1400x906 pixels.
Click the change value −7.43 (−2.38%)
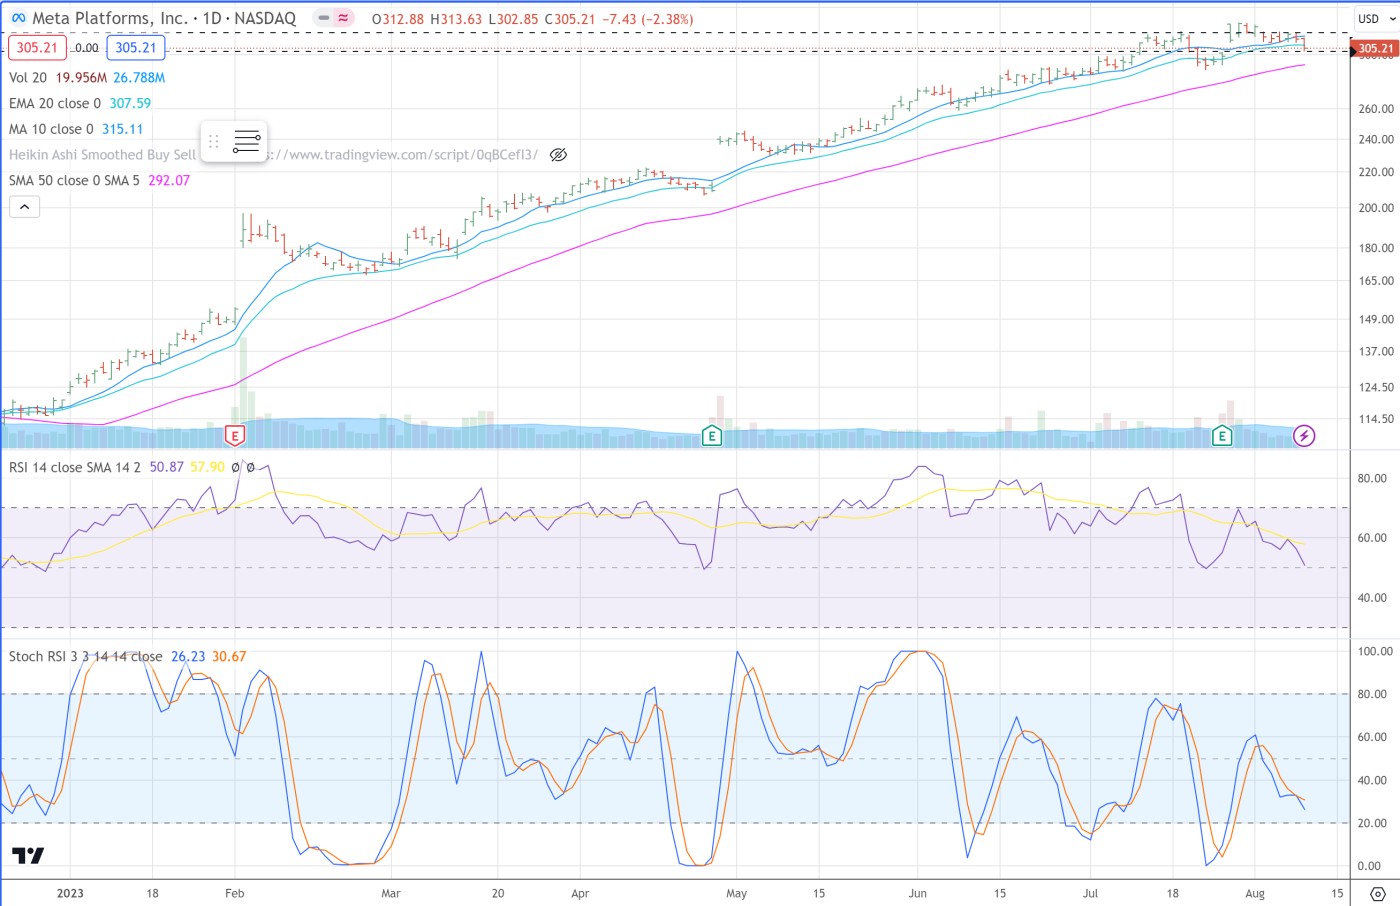(x=648, y=19)
